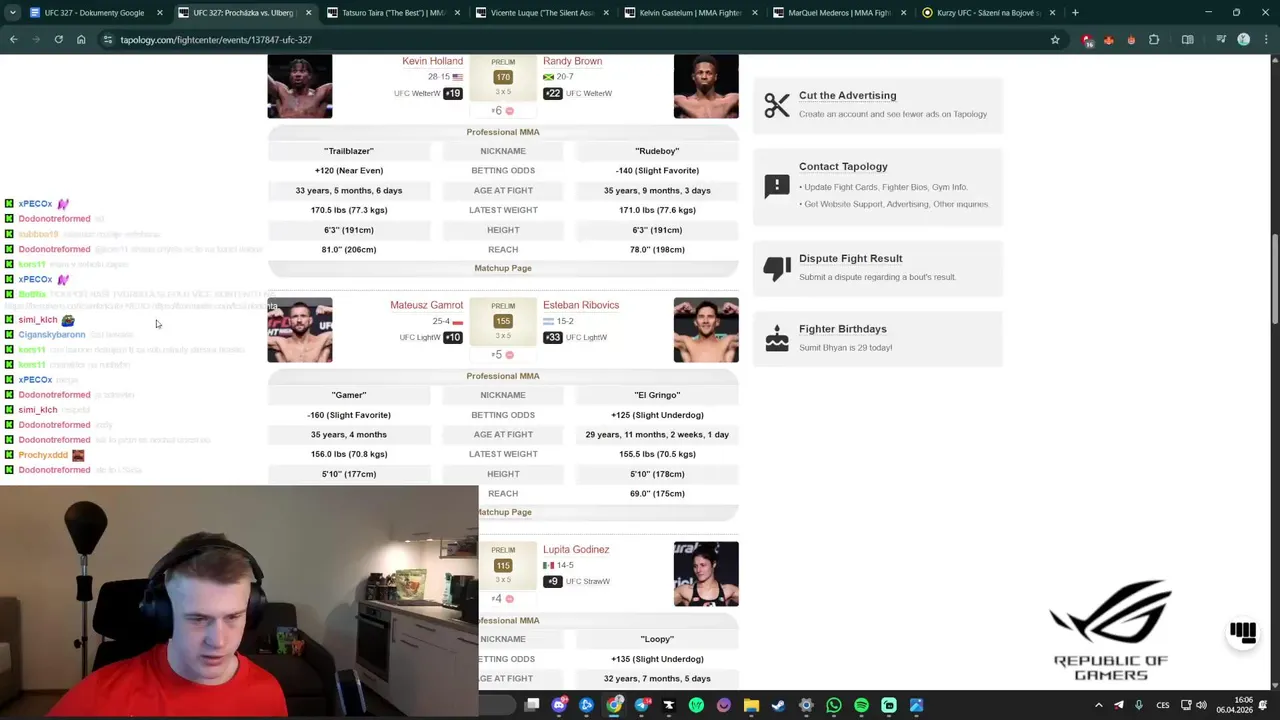Open the Task View taskbar icon
The height and width of the screenshot is (720, 1280).
click(532, 705)
